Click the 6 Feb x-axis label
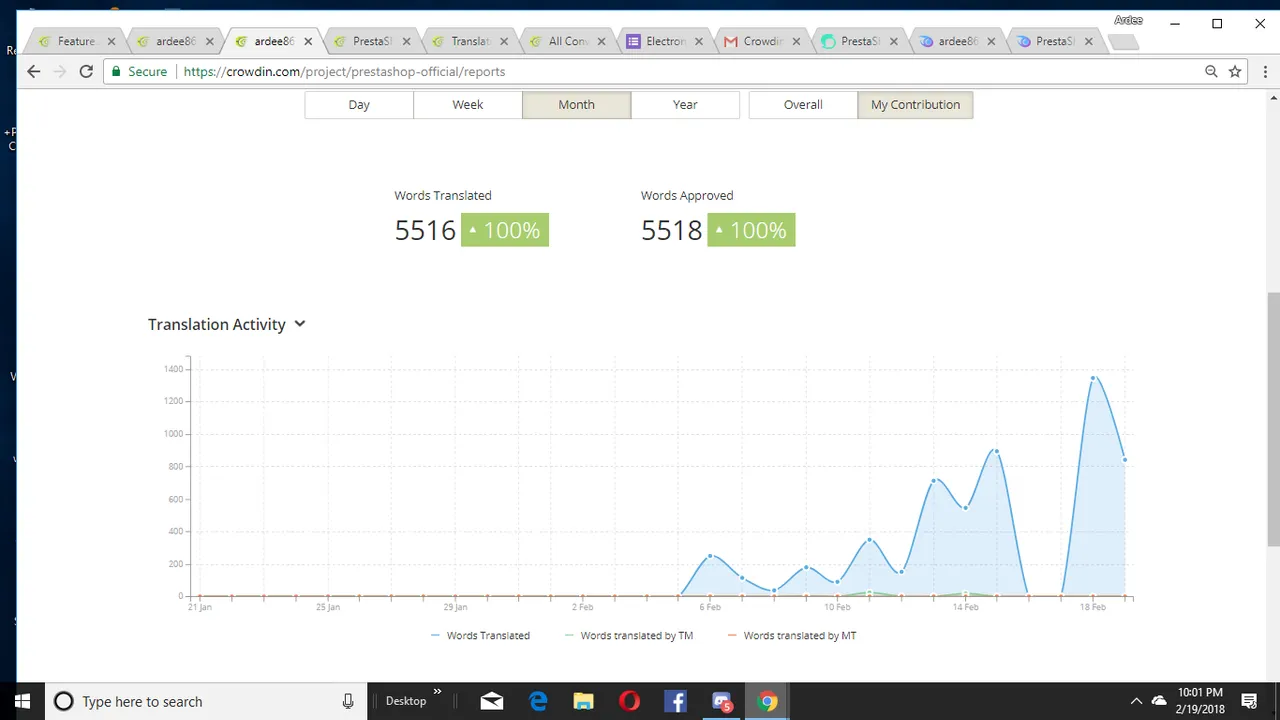 point(710,607)
